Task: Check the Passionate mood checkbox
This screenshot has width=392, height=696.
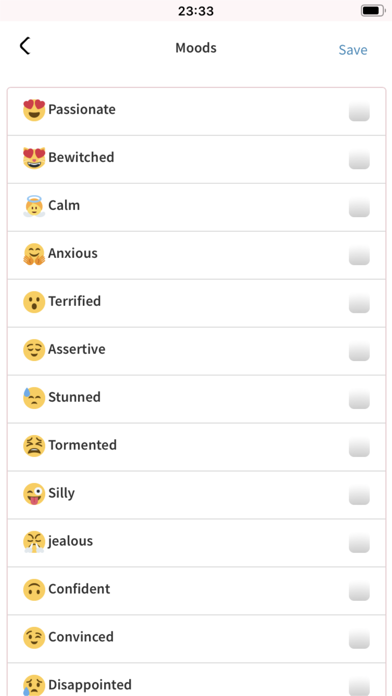Action: (x=359, y=111)
